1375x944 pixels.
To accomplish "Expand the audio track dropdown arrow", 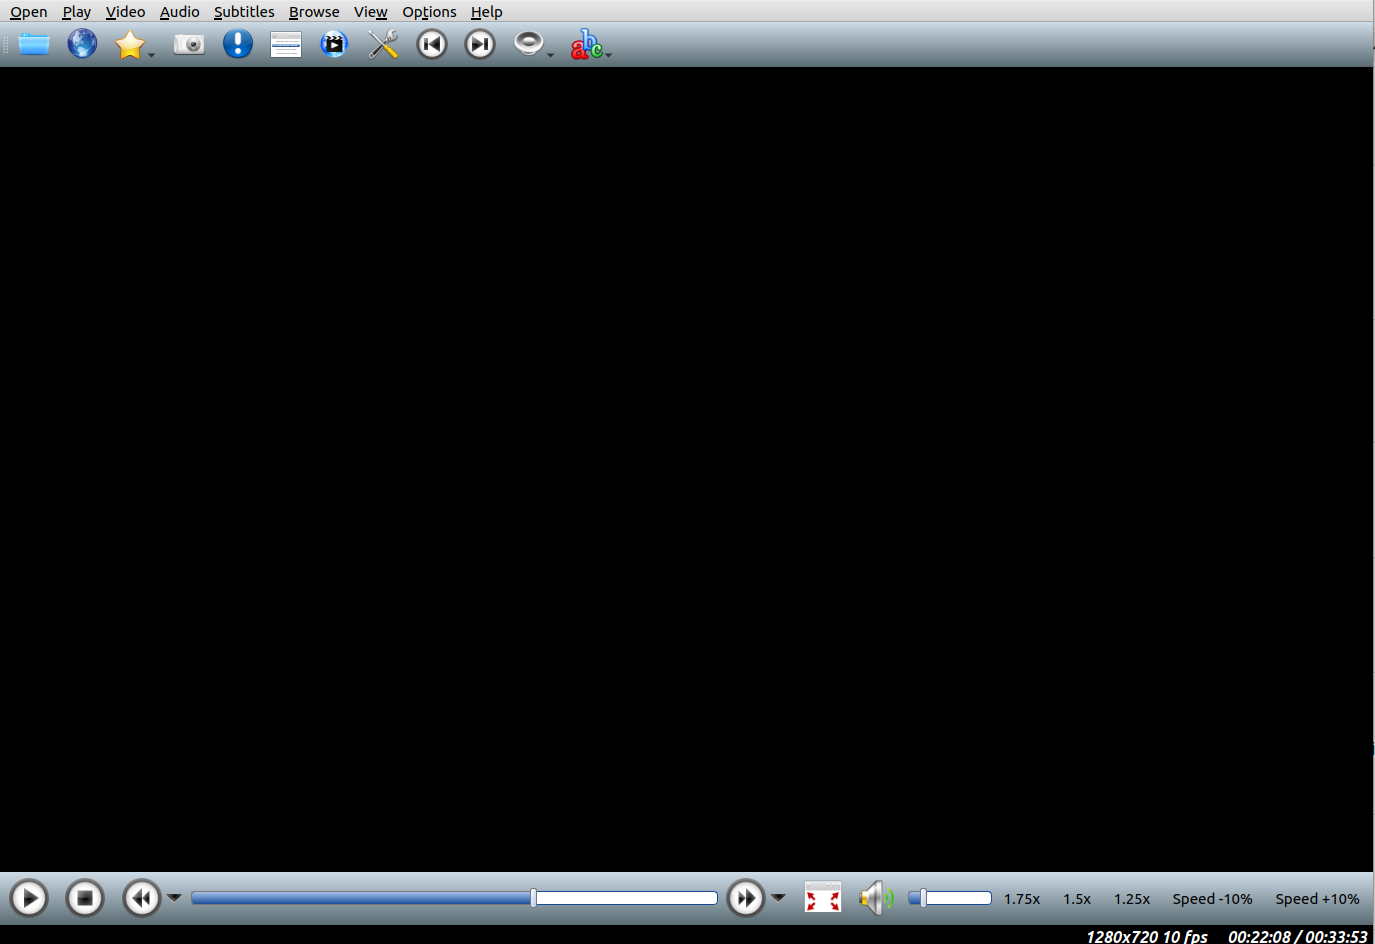I will click(x=550, y=54).
